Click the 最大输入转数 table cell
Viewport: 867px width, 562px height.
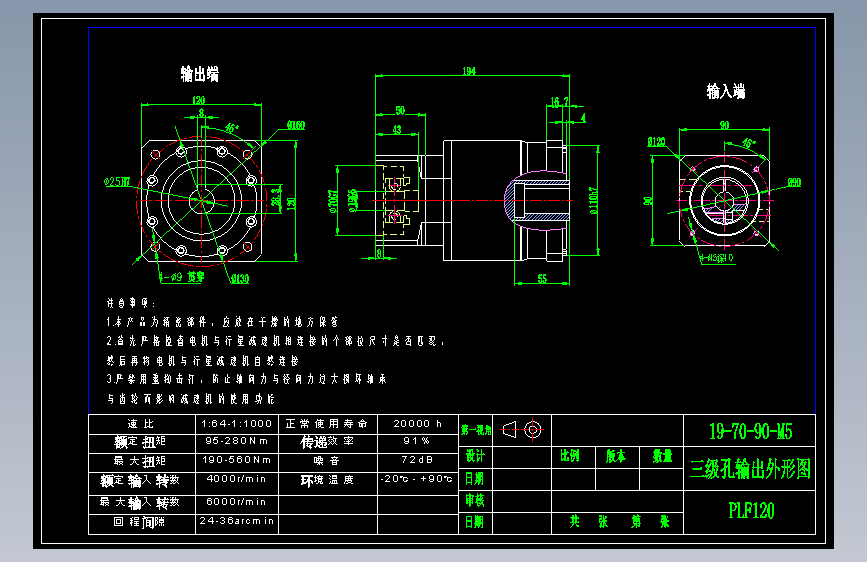[x=142, y=503]
